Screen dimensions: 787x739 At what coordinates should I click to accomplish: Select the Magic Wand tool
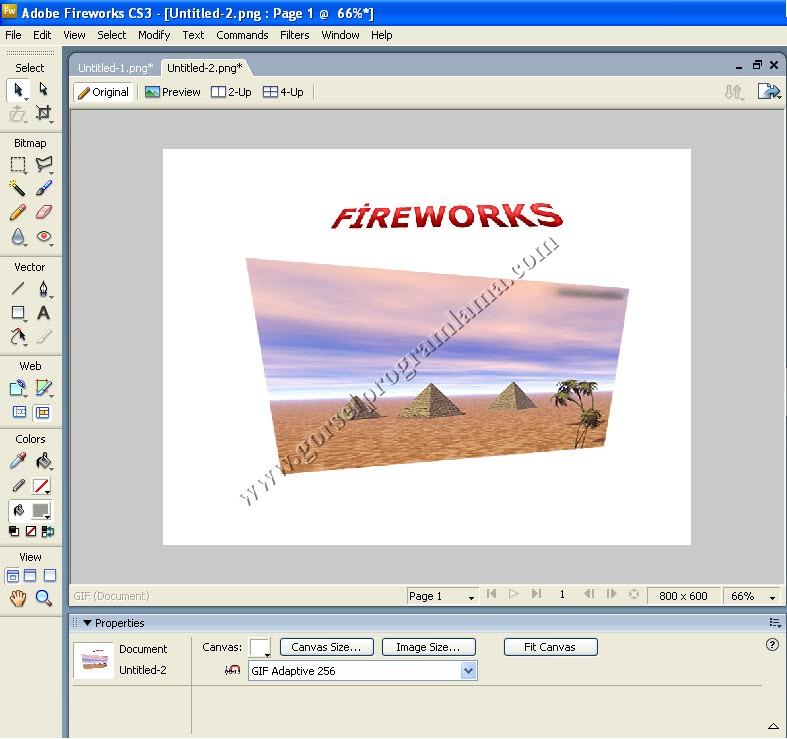click(x=17, y=188)
